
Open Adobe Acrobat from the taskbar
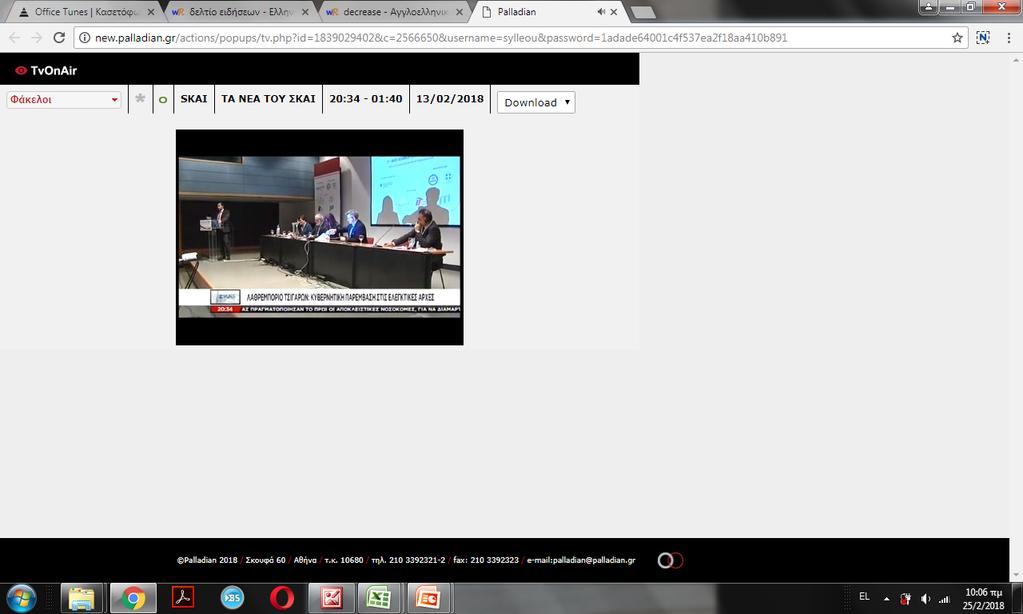click(183, 598)
